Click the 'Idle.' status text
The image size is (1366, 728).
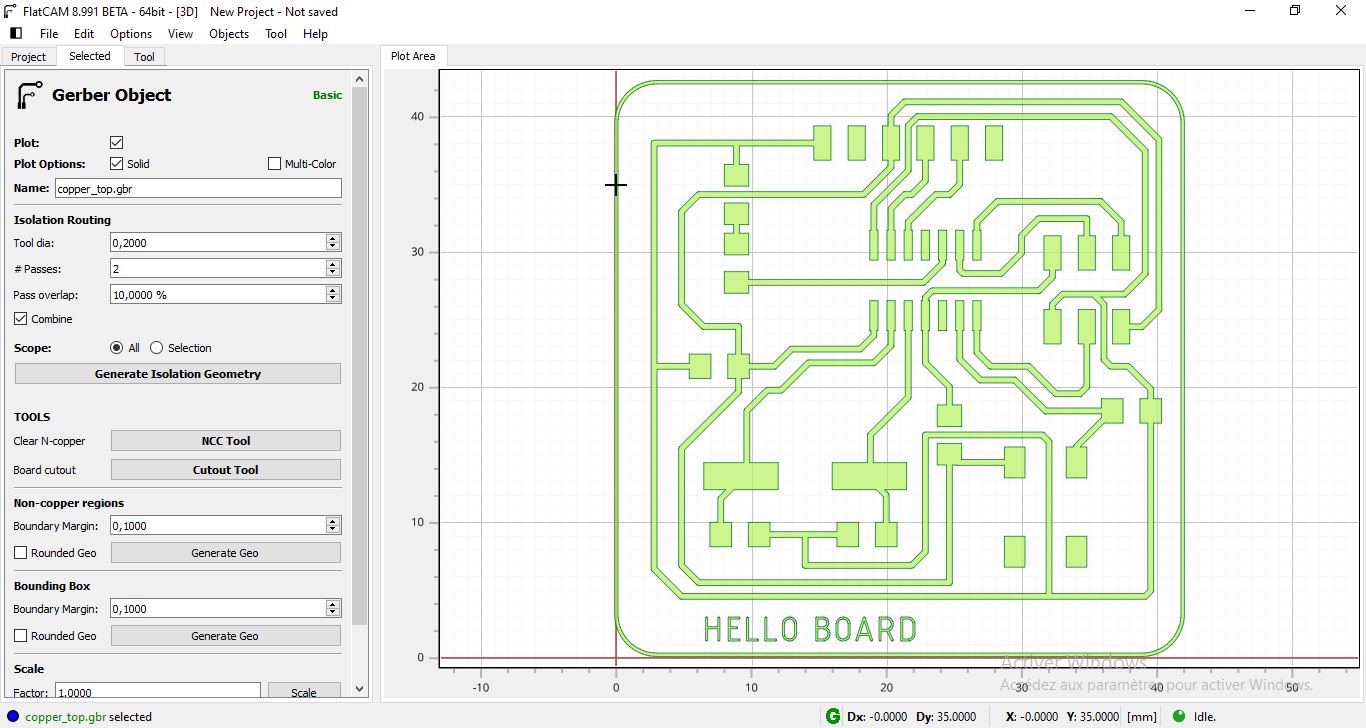[1205, 717]
